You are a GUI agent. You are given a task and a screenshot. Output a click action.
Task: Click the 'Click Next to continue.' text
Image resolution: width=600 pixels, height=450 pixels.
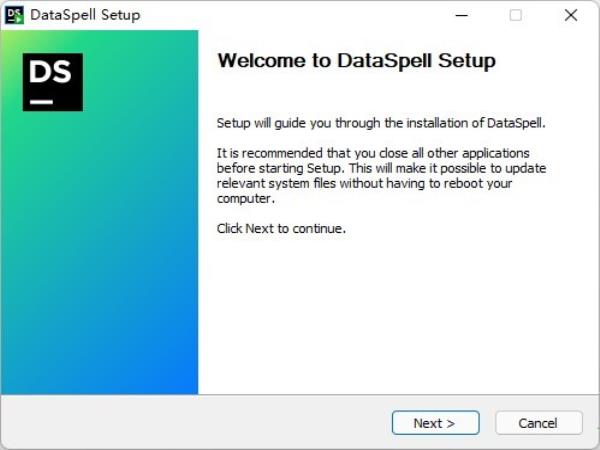[281, 229]
